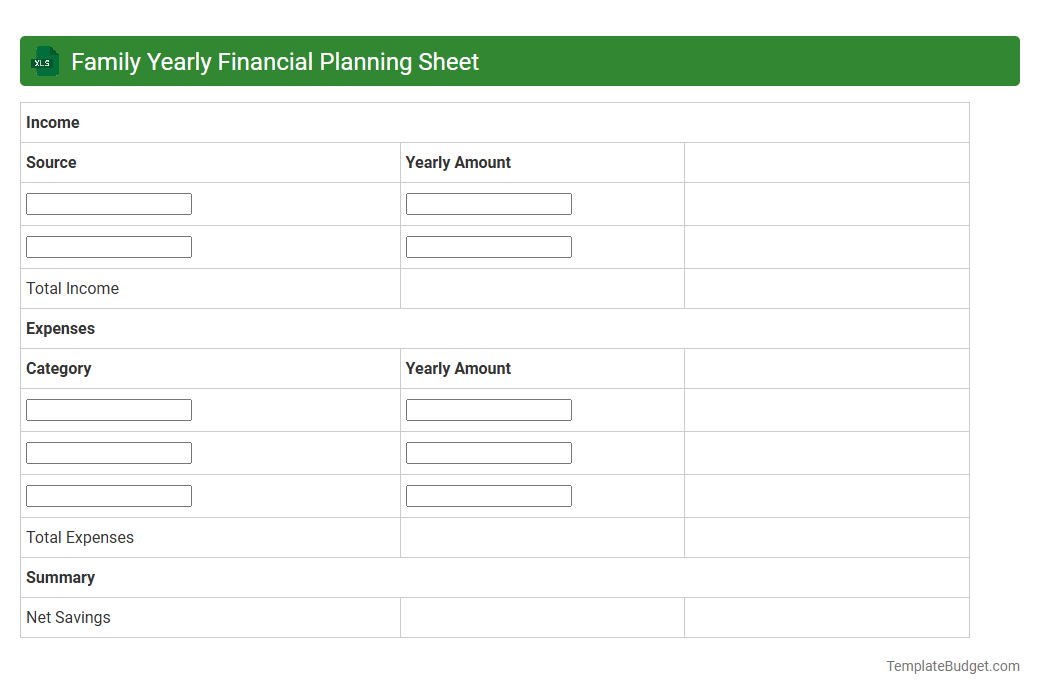Click the first expense Yearly Amount field
The width and height of the screenshot is (1040, 695).
(488, 409)
